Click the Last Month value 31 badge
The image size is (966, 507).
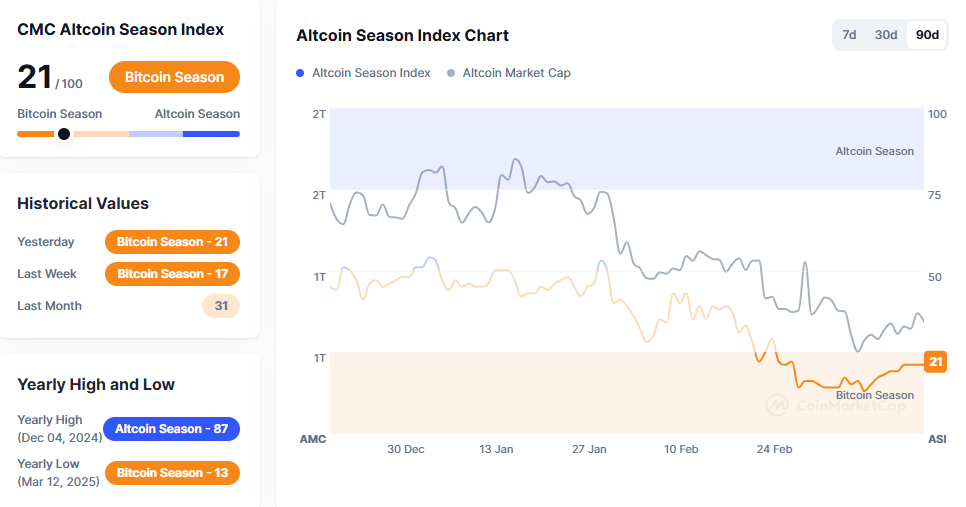(220, 306)
